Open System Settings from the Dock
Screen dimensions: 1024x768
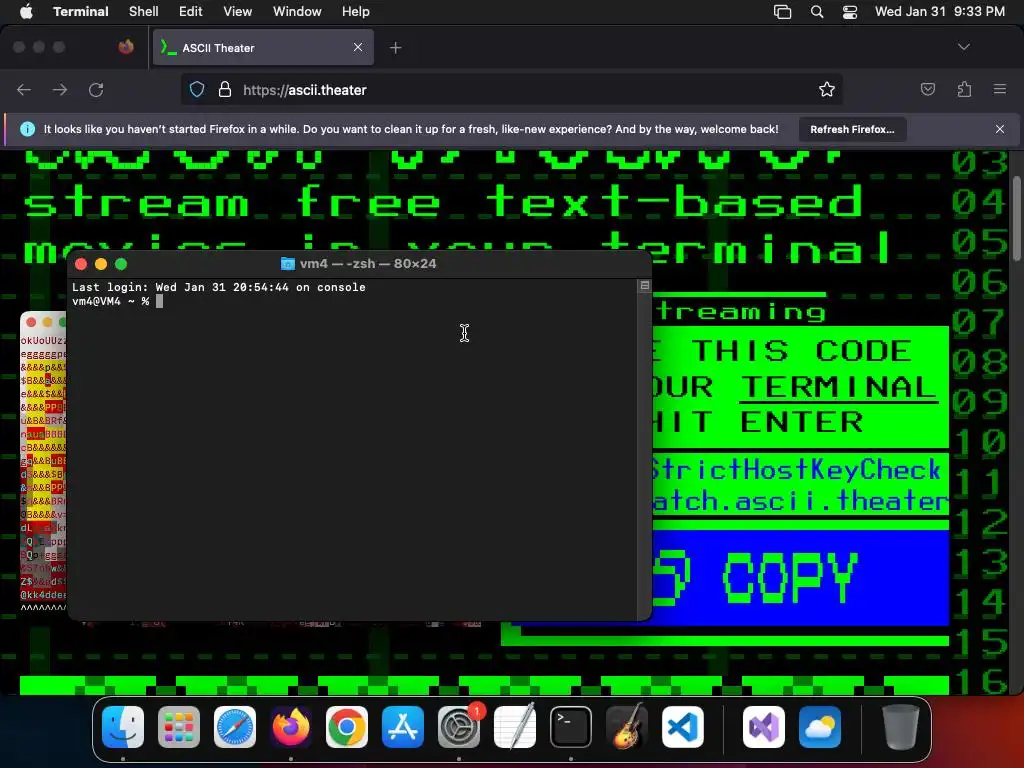(x=458, y=727)
